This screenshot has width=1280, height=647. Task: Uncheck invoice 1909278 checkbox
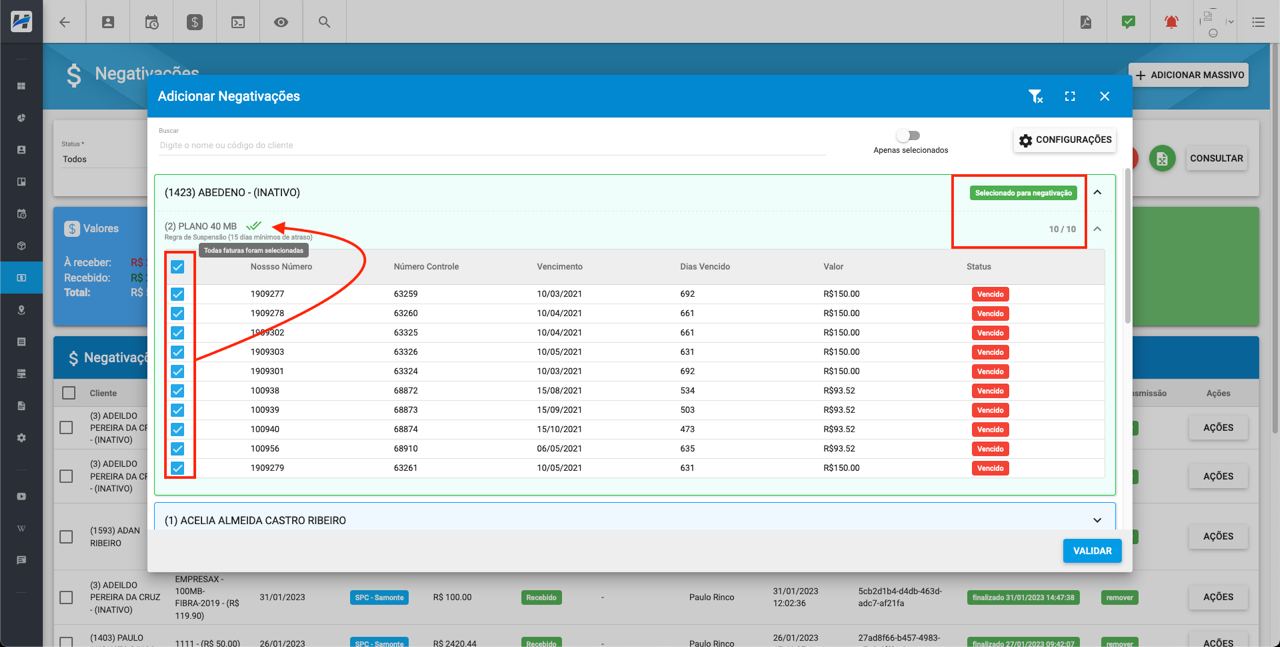click(177, 313)
